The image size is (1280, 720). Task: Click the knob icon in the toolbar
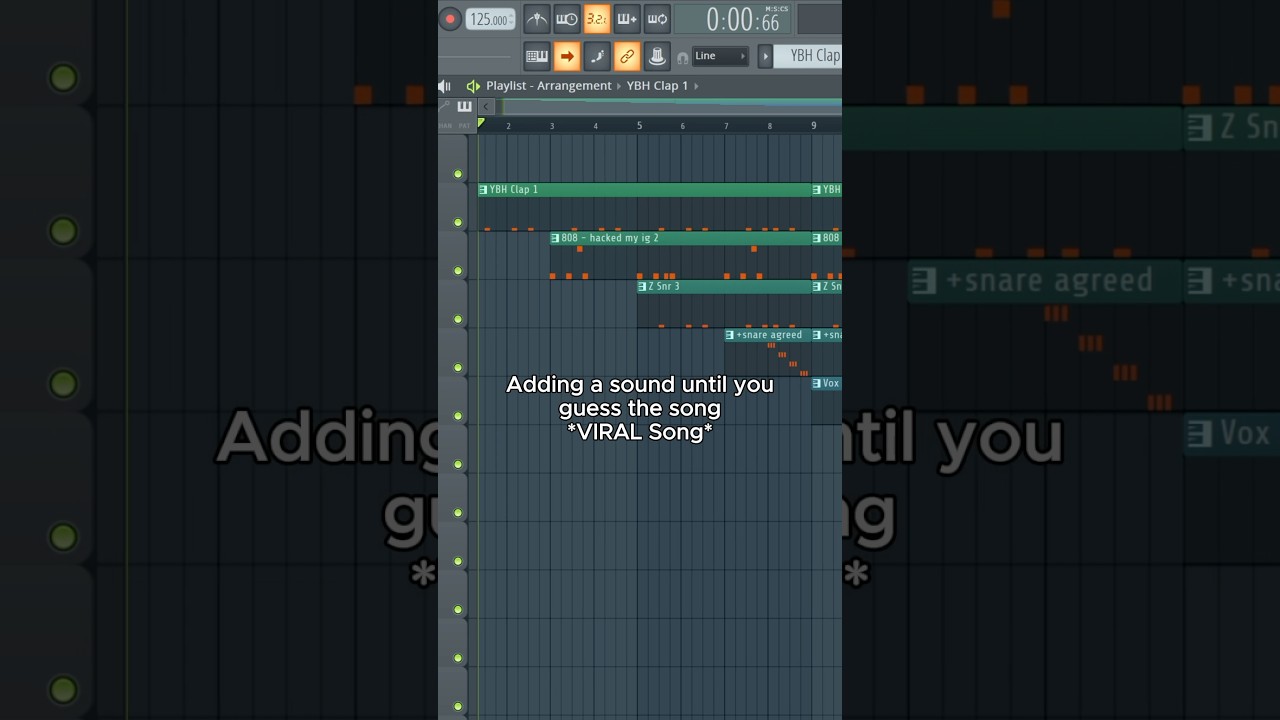pos(657,56)
